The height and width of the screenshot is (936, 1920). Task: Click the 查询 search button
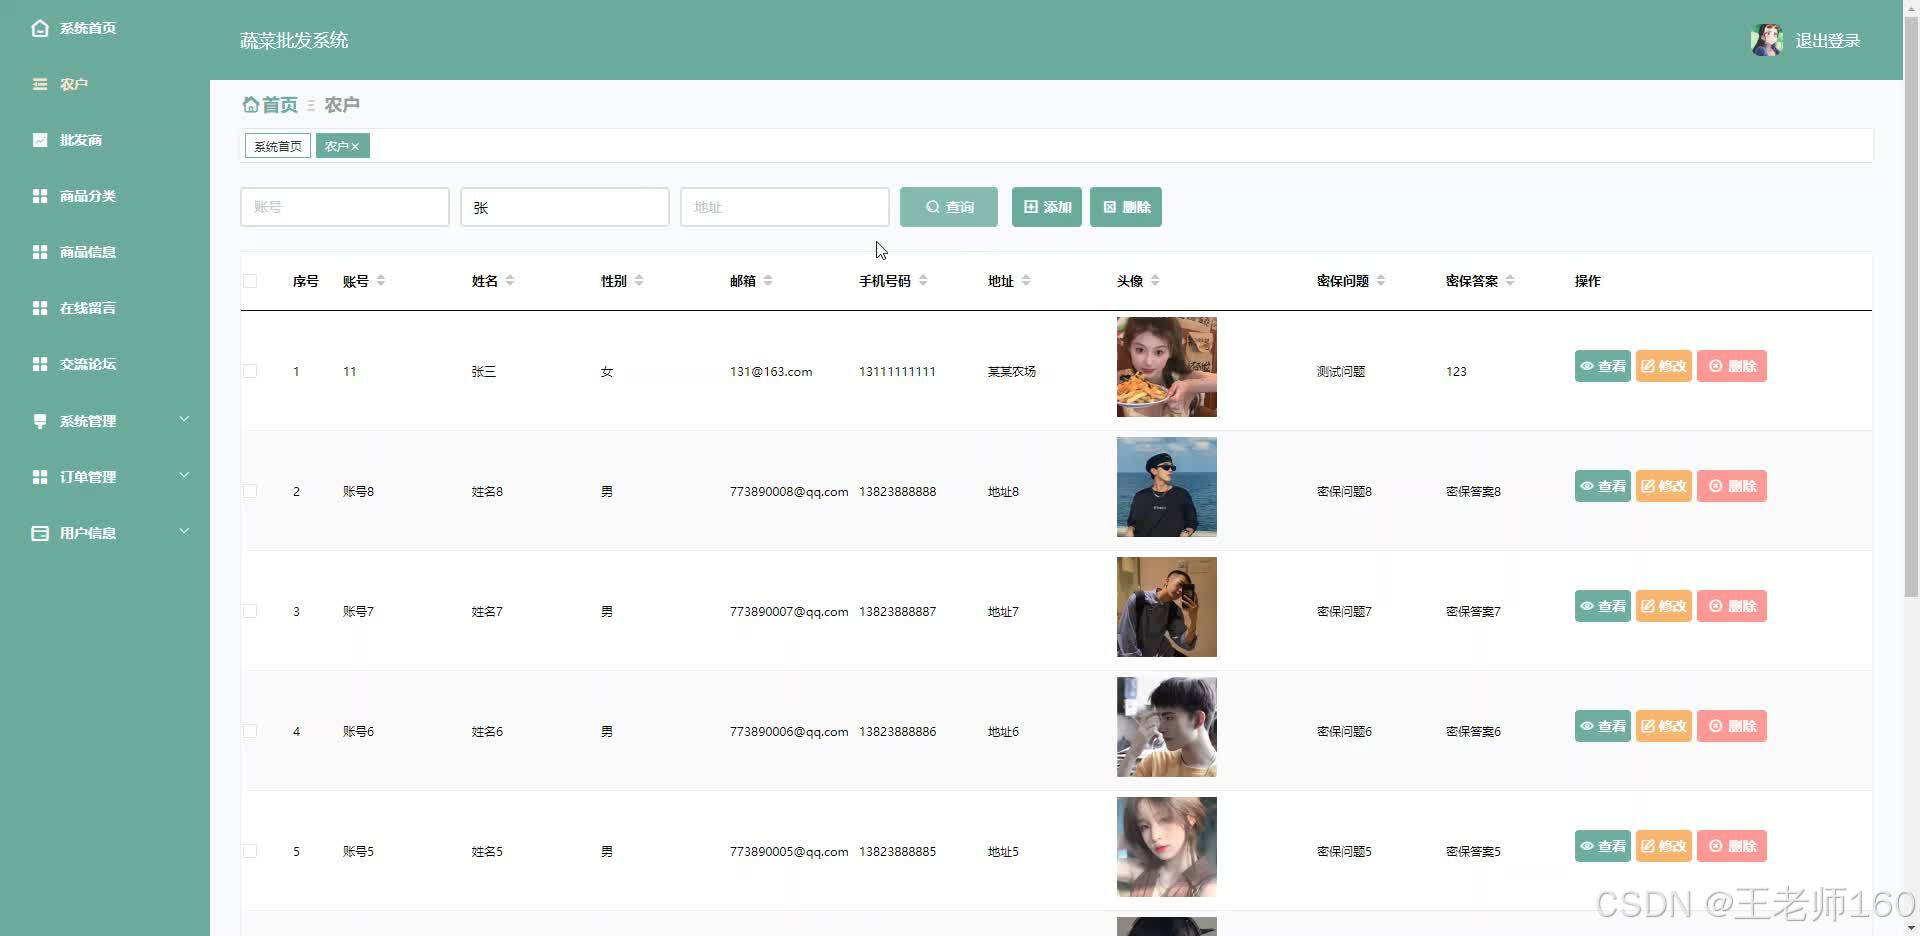[949, 207]
